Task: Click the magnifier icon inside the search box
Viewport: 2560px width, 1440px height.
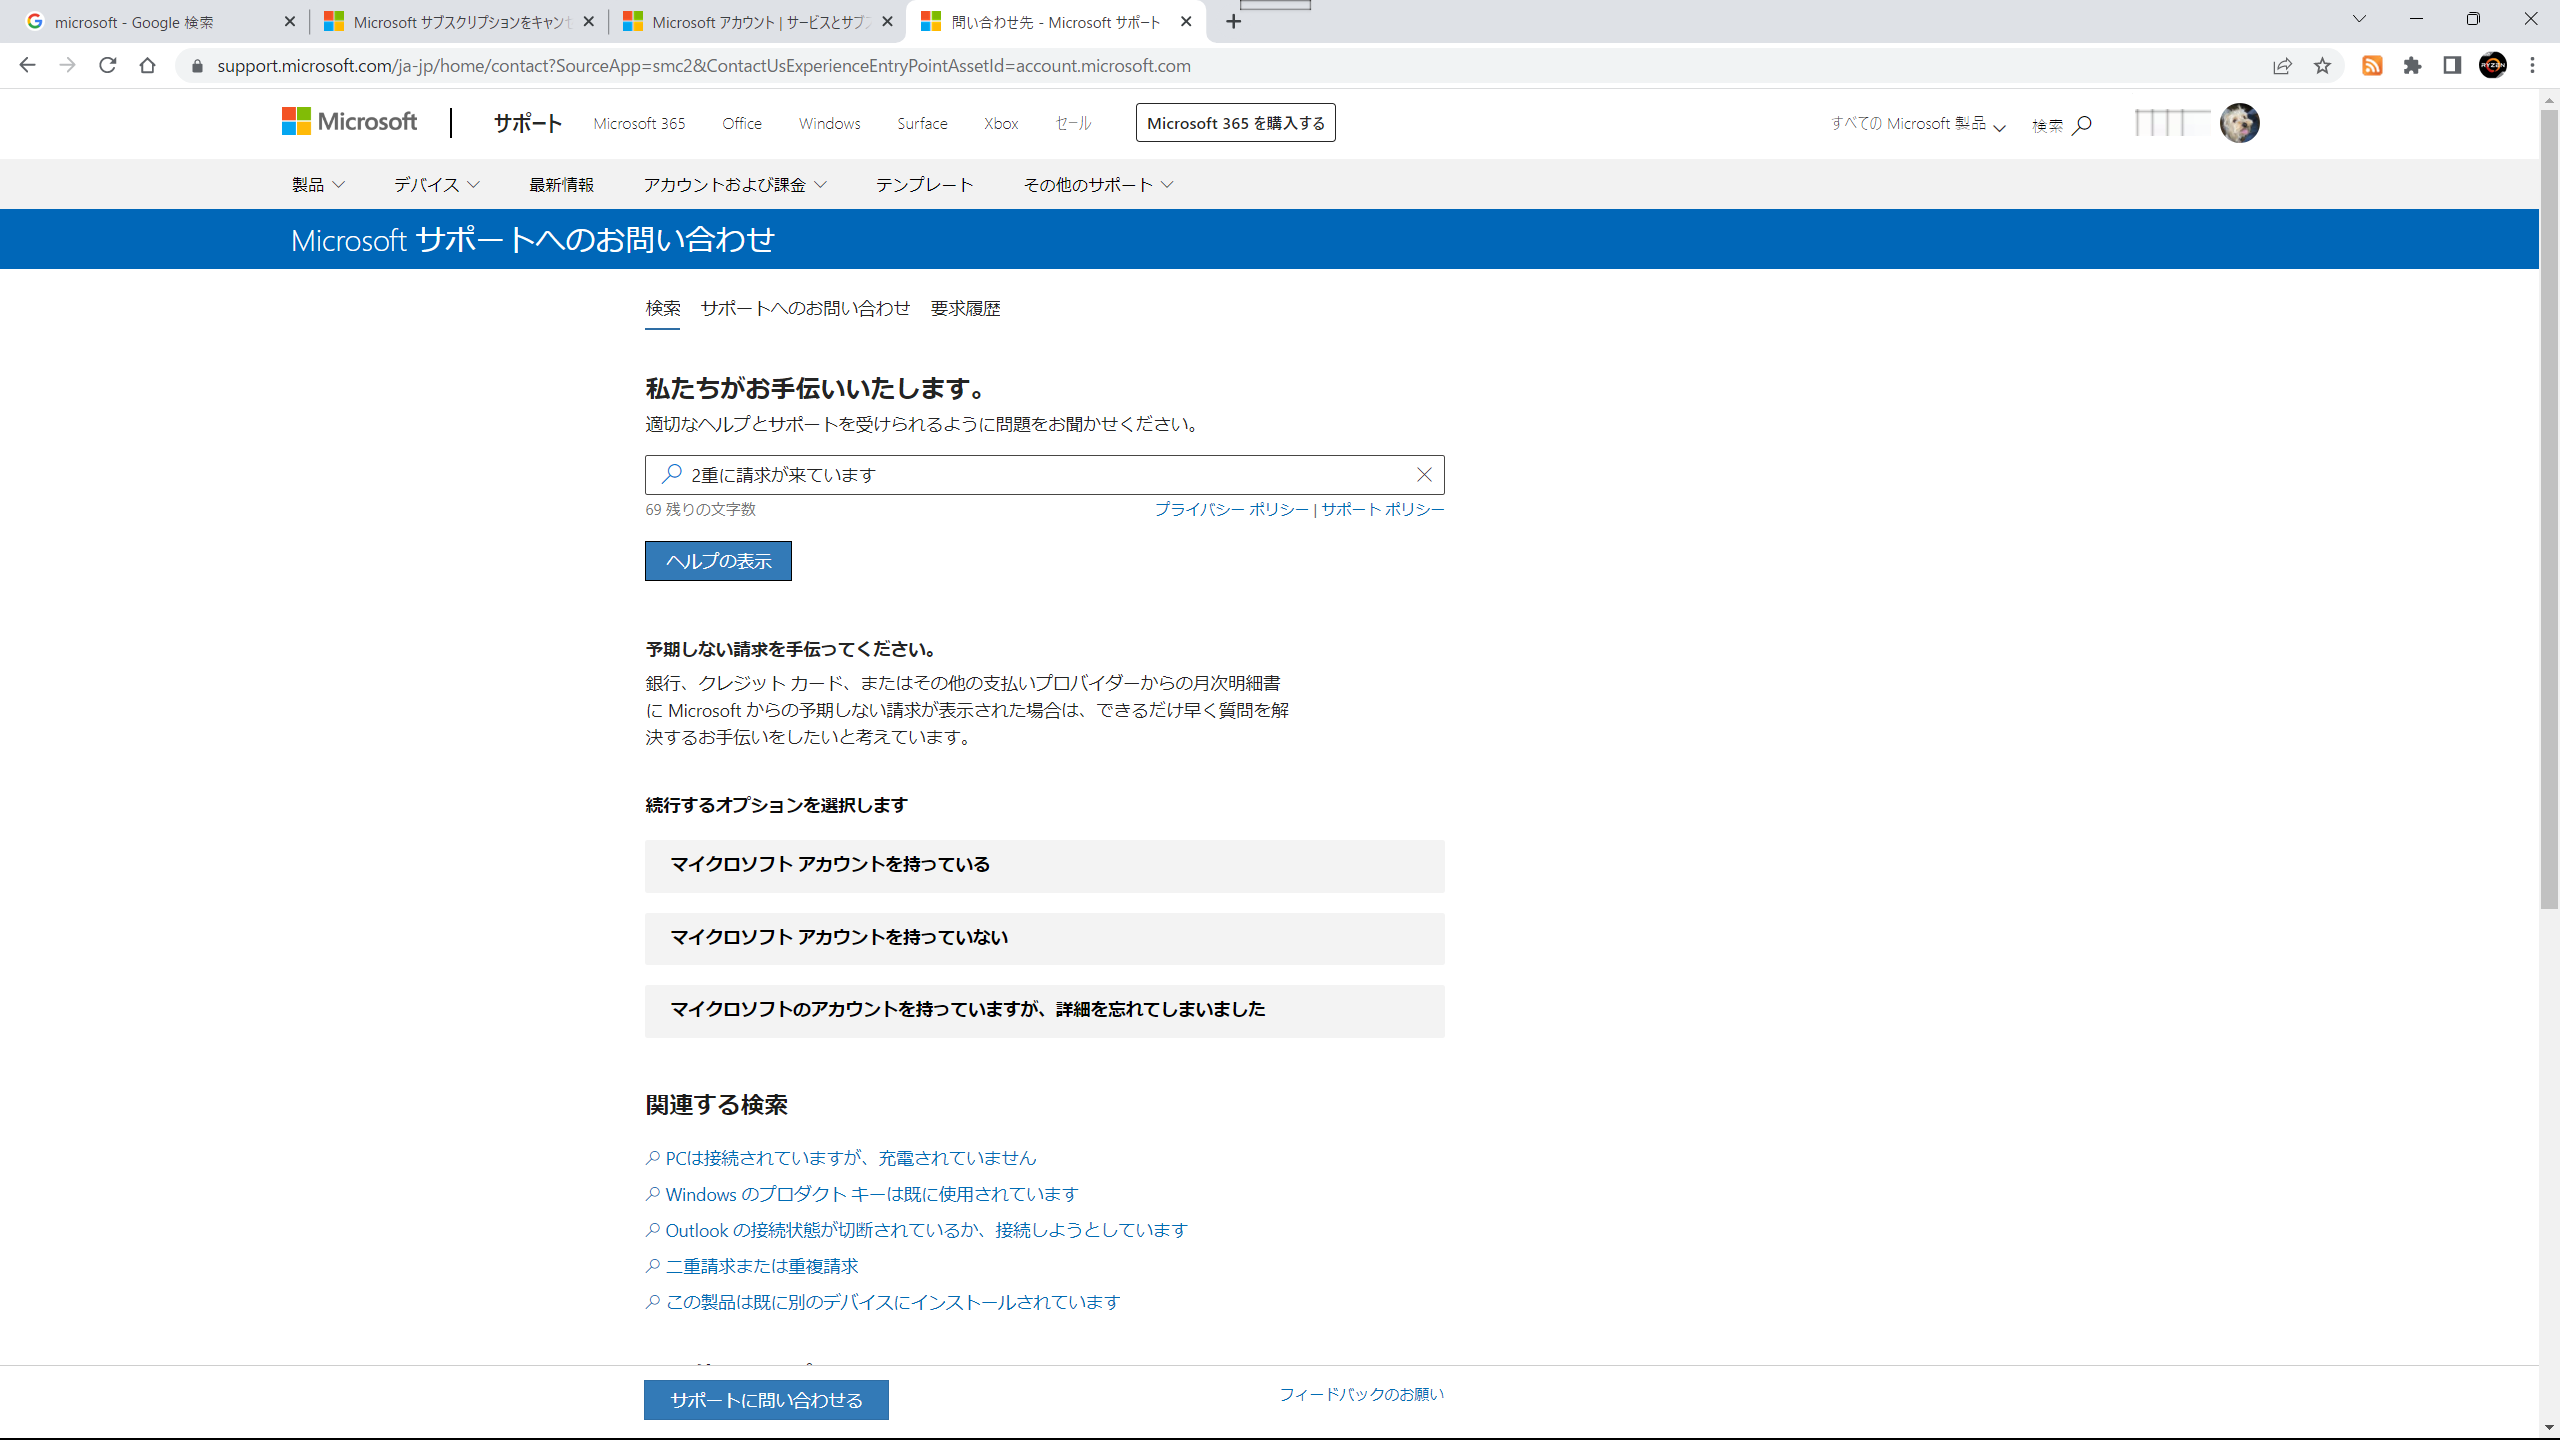Action: tap(672, 474)
